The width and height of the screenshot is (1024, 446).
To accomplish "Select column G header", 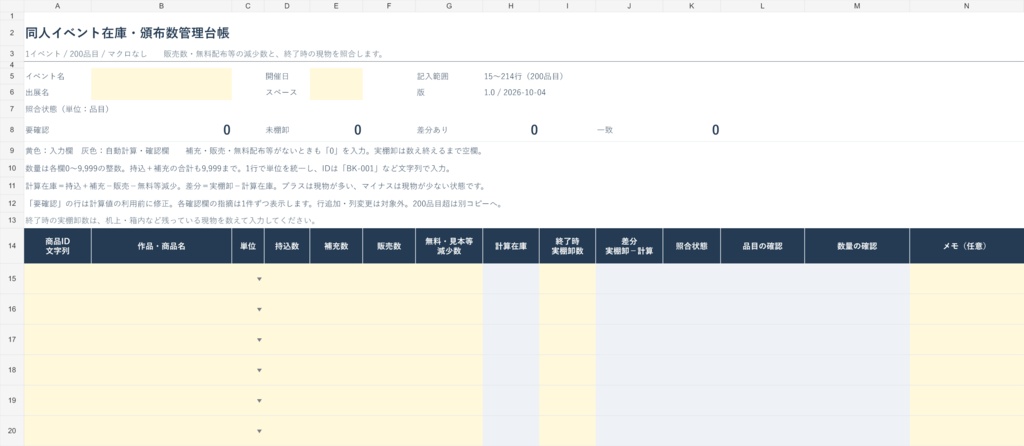I will (449, 6).
